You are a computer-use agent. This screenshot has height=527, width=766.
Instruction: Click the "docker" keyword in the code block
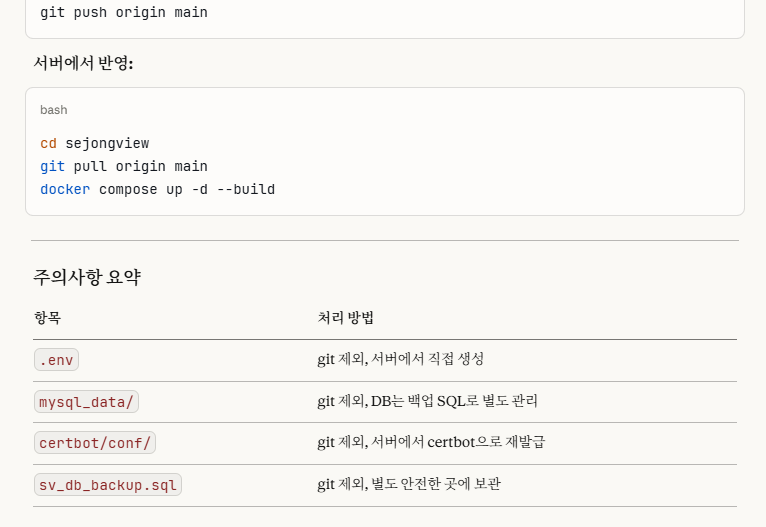pos(65,189)
